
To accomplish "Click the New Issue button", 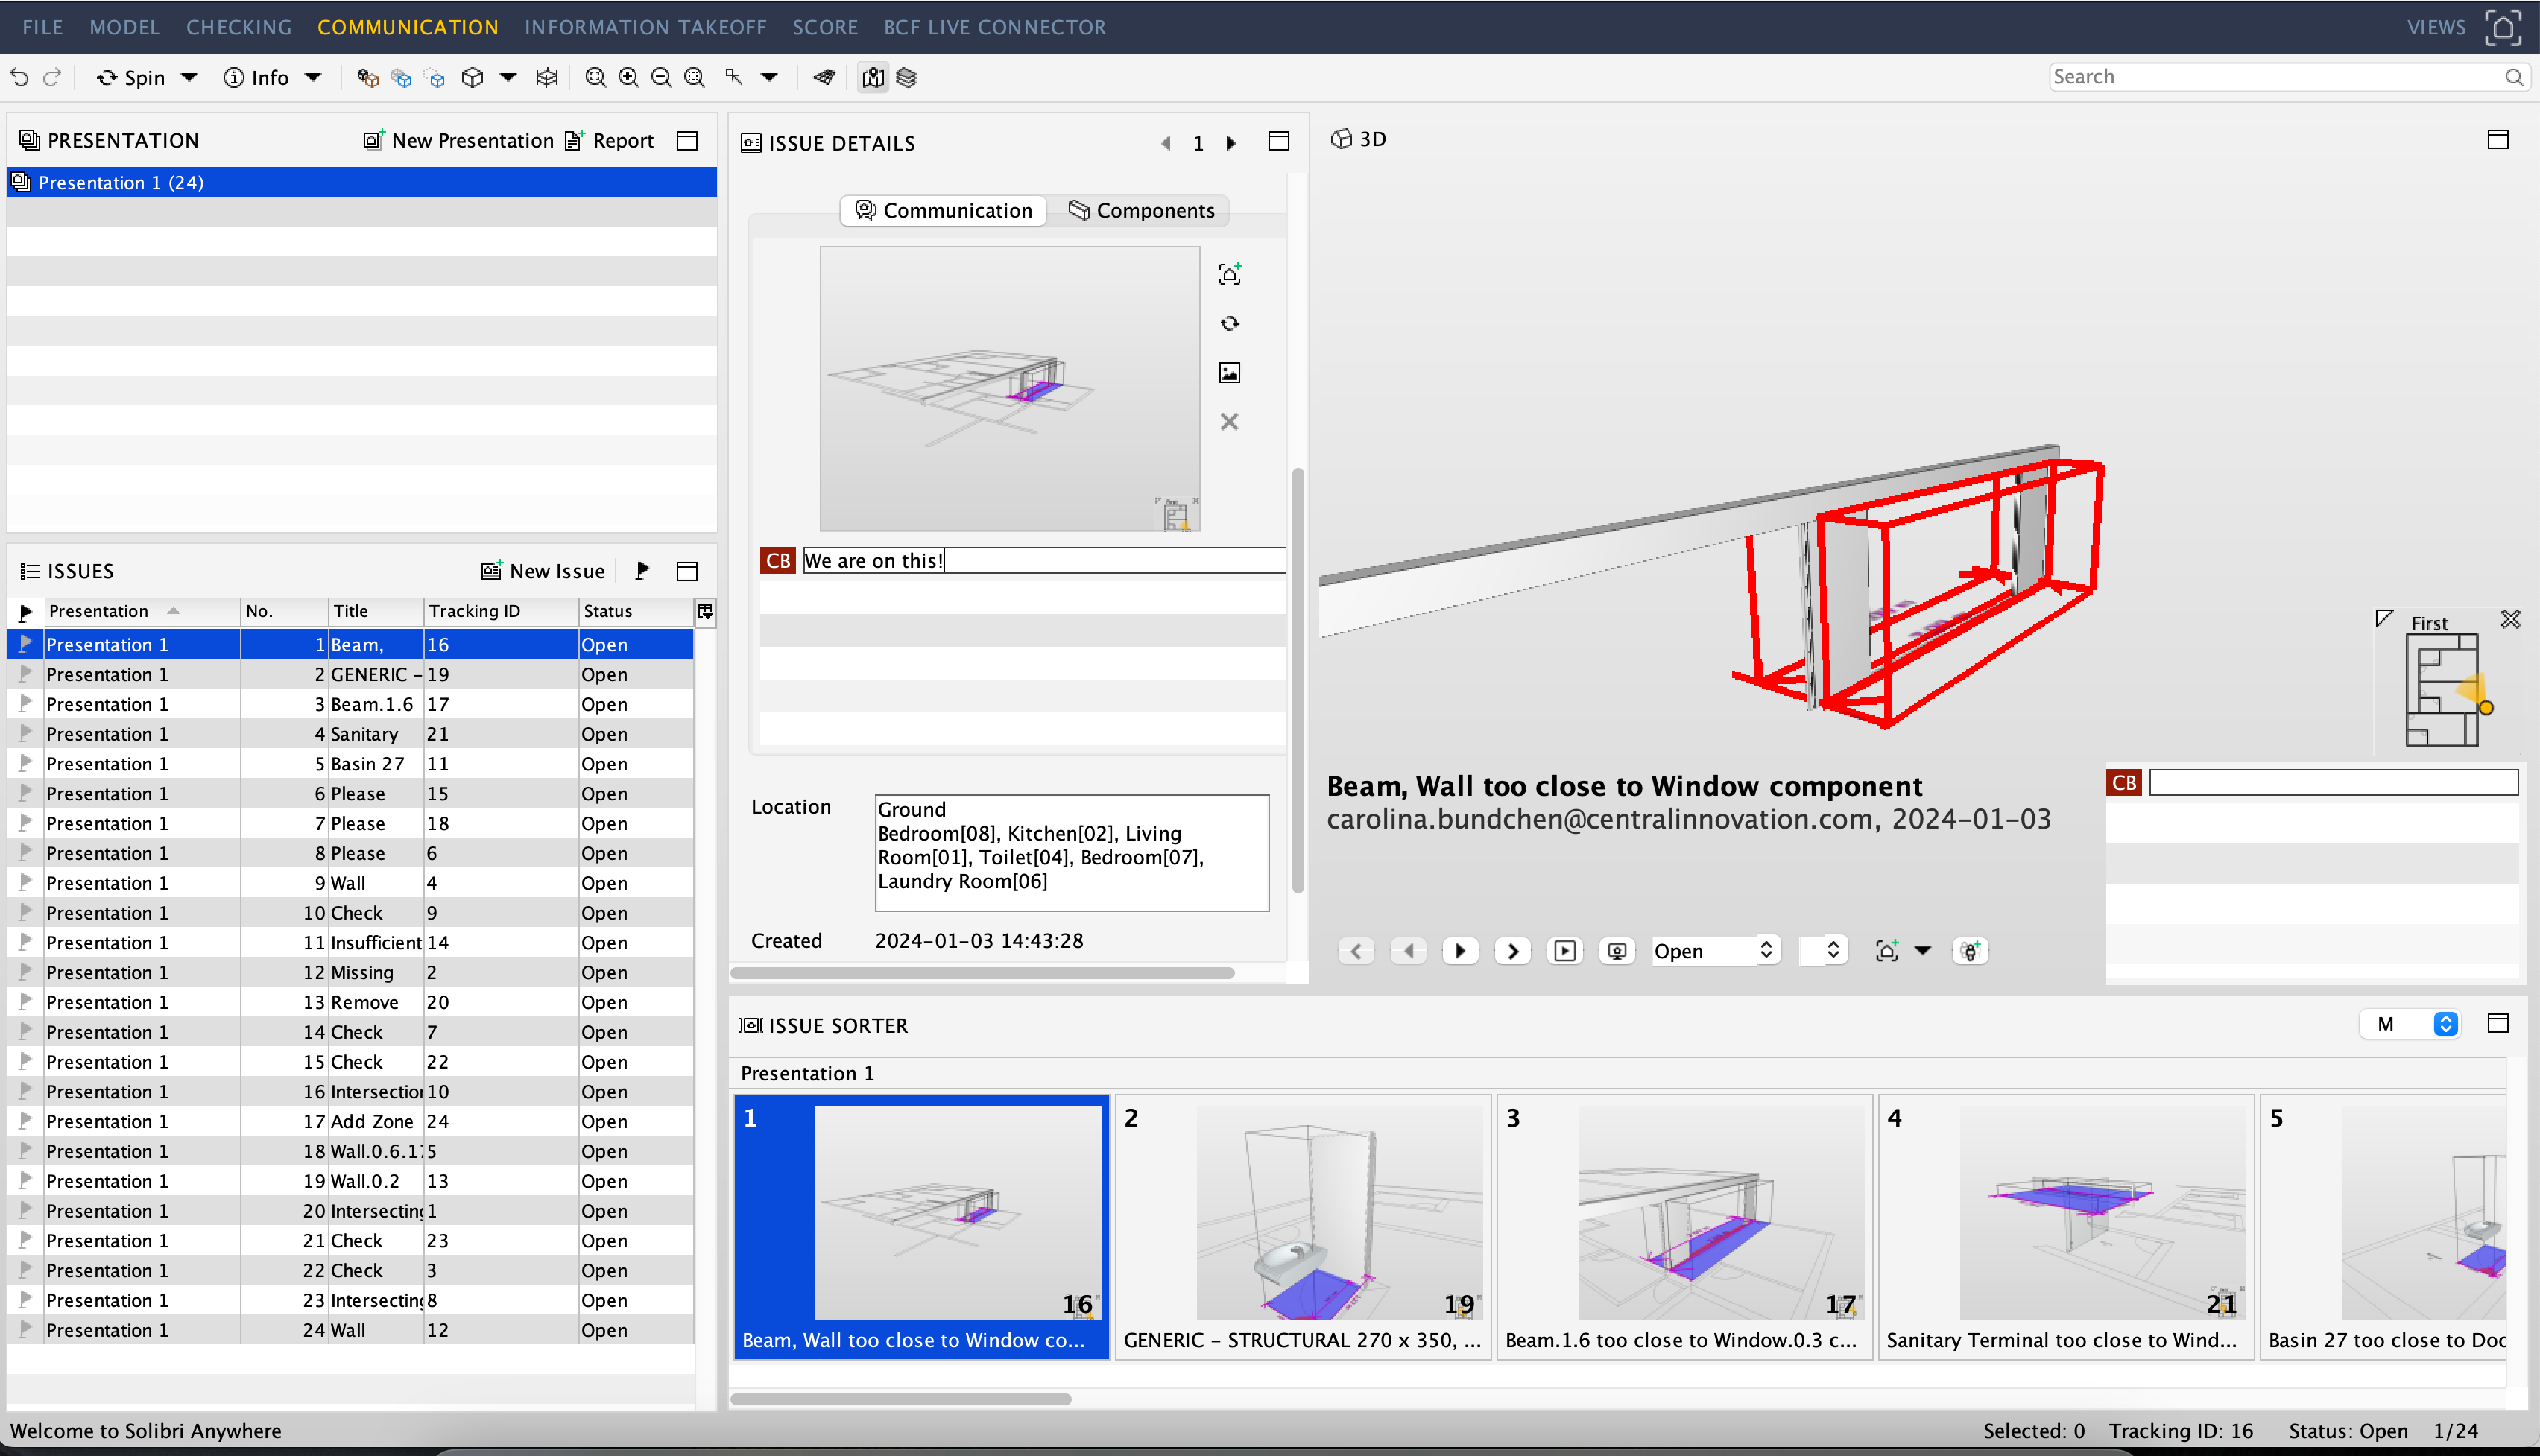I will (543, 570).
